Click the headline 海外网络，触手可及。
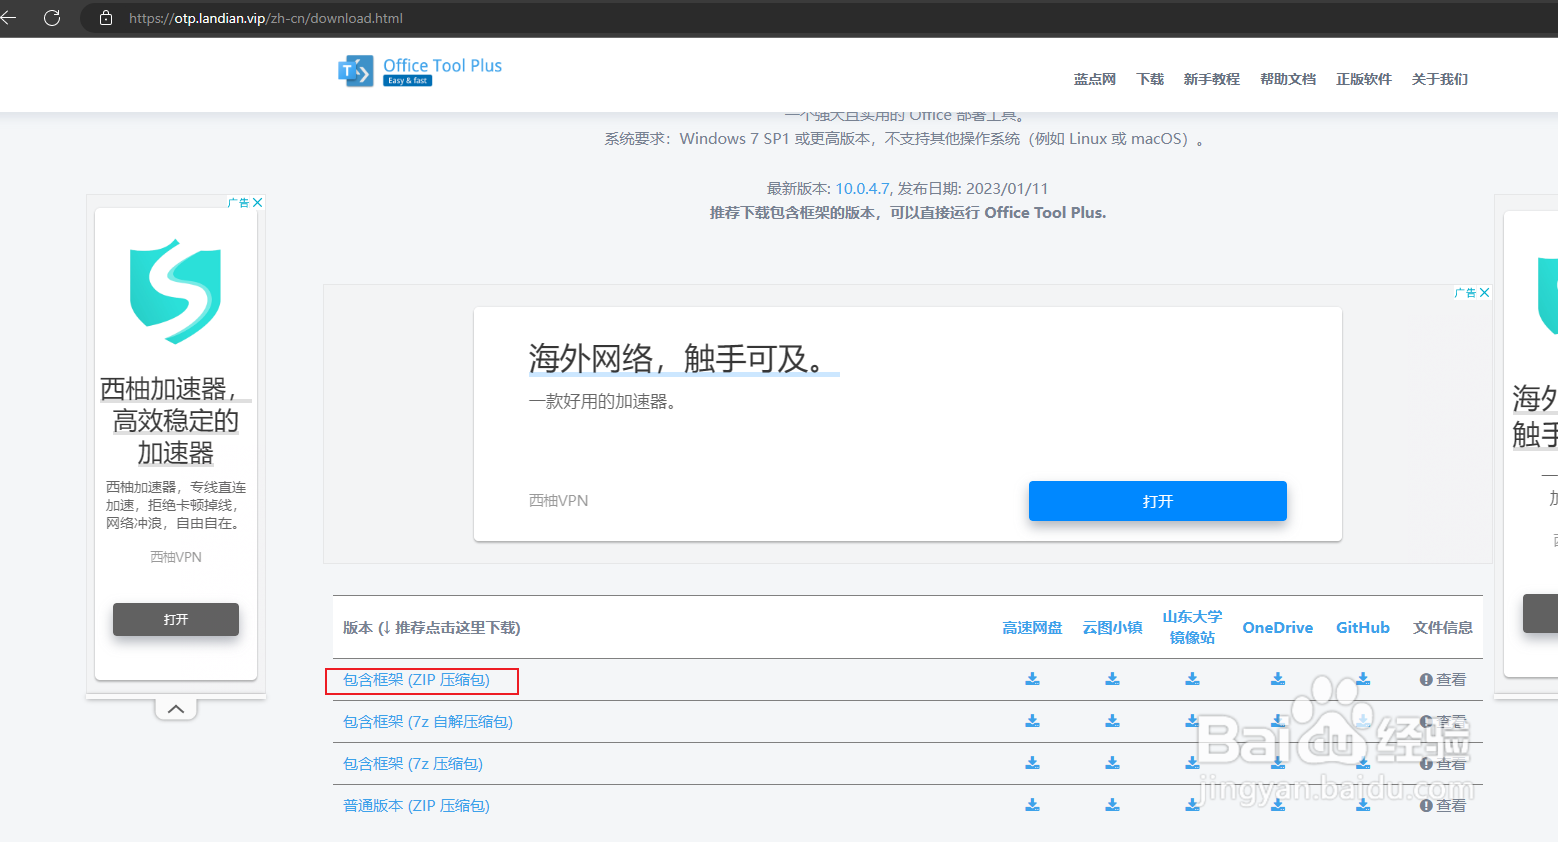 pos(684,358)
